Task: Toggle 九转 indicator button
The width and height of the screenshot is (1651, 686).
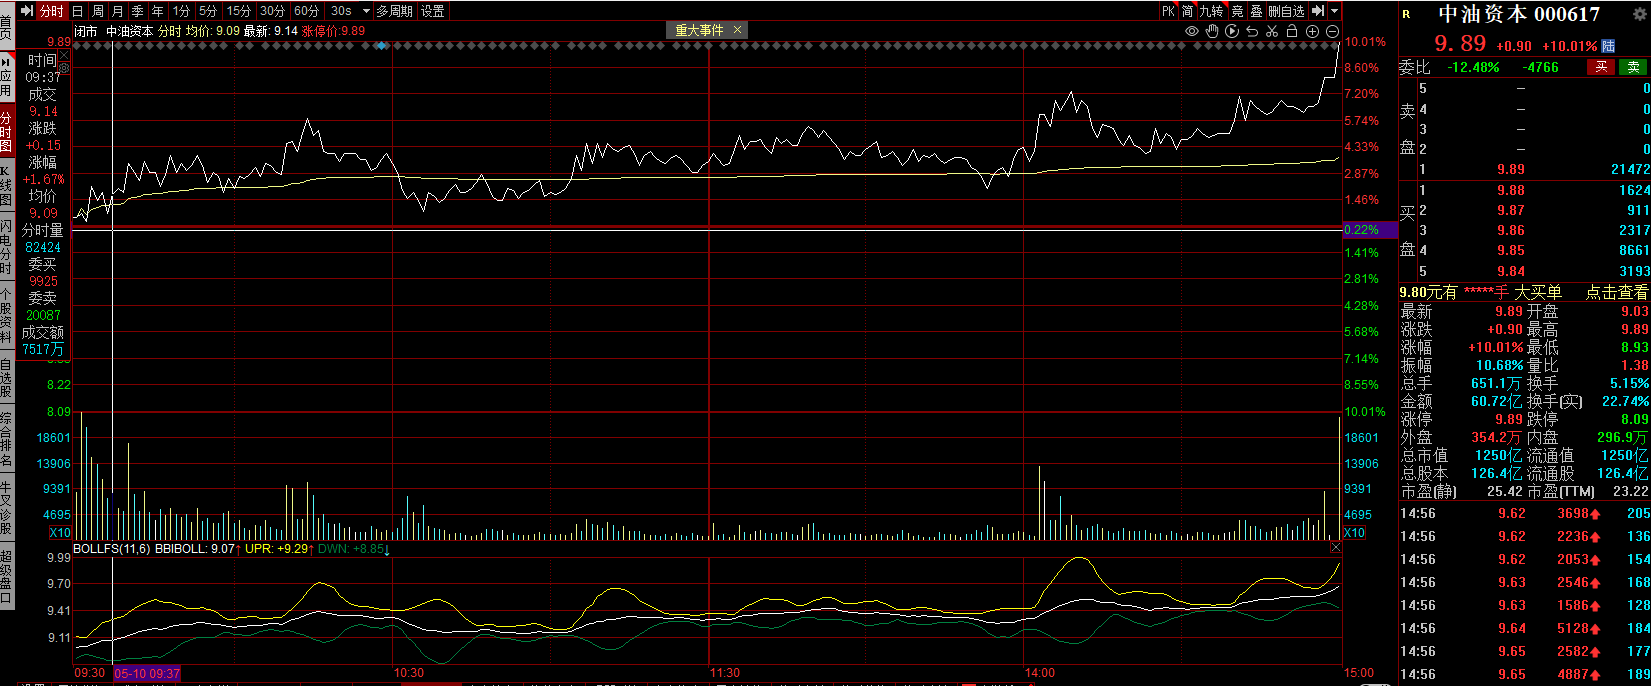Action: pos(1212,11)
